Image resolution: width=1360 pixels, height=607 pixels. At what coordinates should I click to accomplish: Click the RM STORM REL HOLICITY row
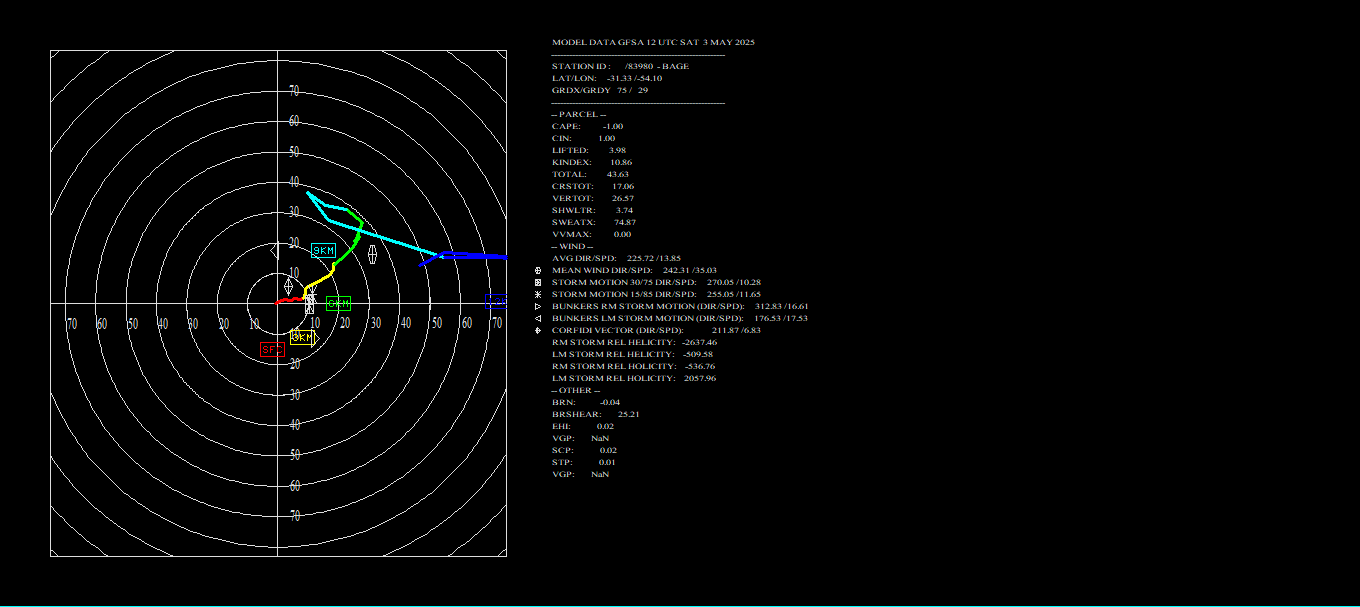(633, 366)
